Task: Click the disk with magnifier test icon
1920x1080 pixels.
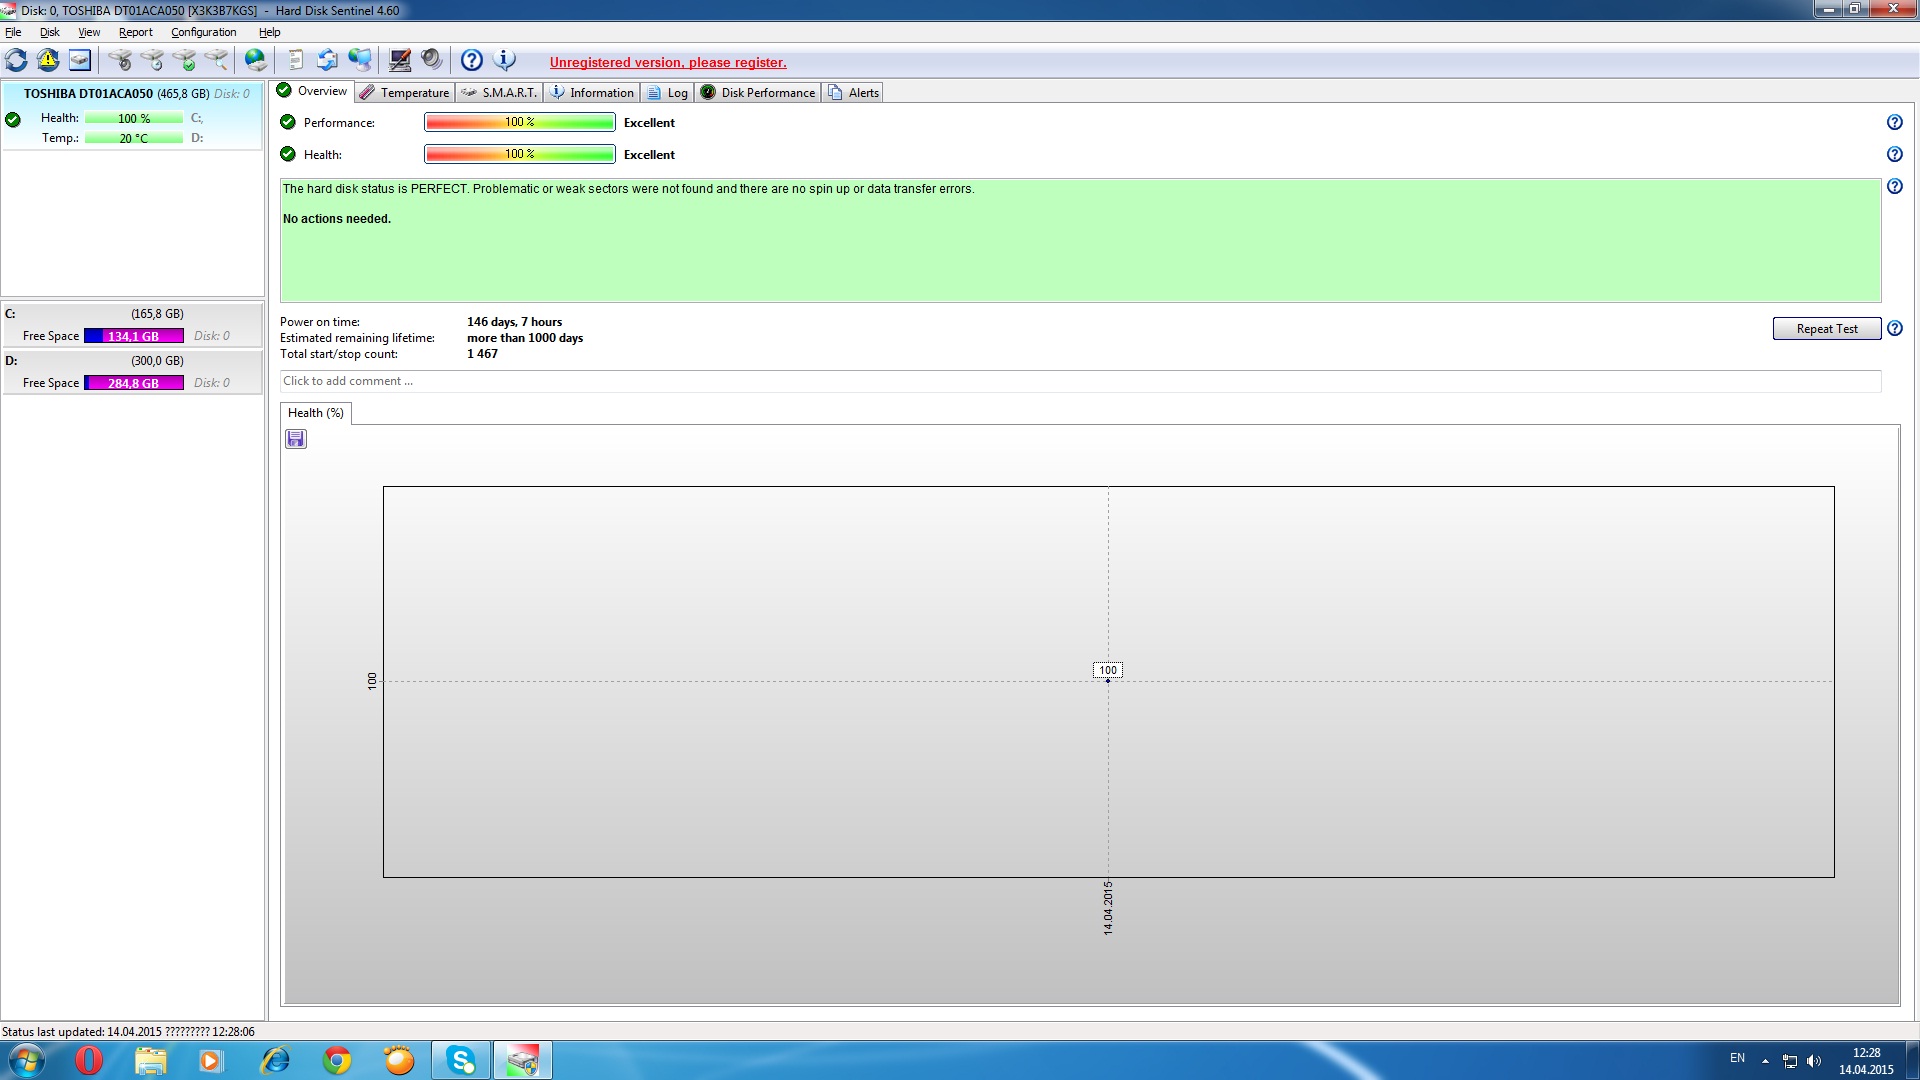Action: click(x=216, y=60)
